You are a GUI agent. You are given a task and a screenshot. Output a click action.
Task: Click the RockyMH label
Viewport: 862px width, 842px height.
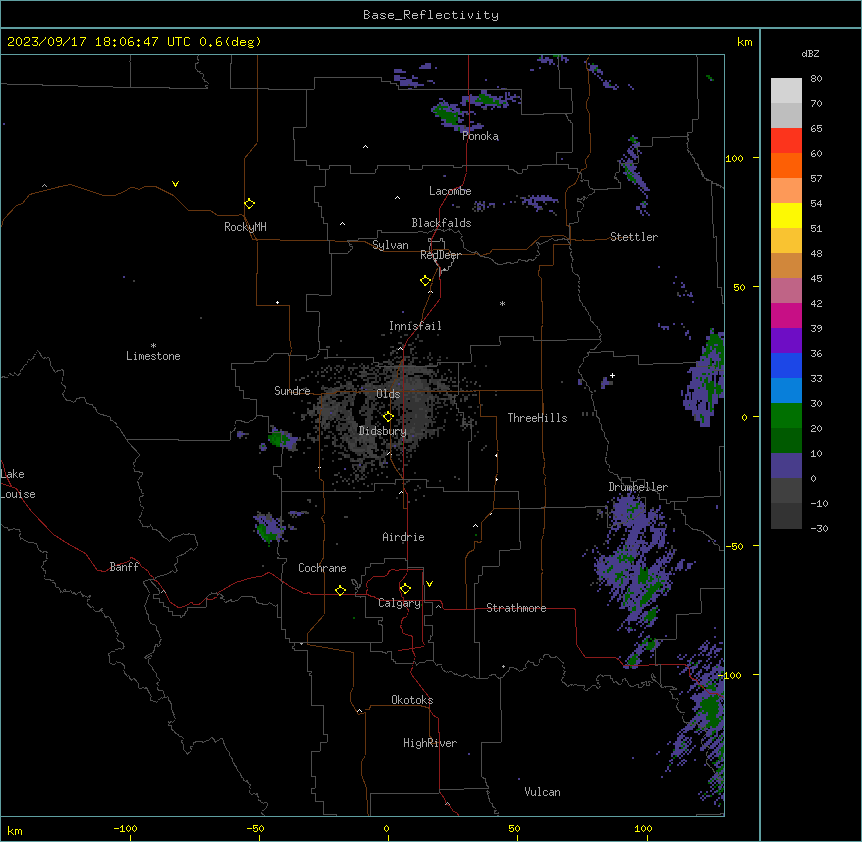pos(245,227)
